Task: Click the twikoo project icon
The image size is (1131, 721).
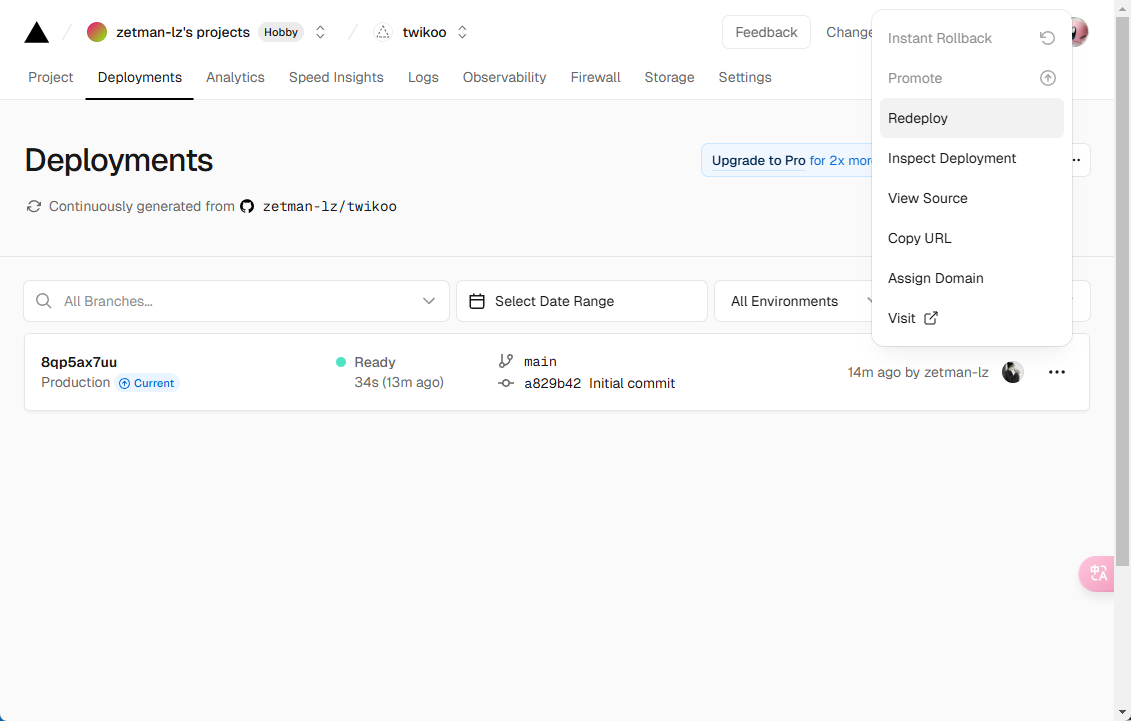Action: tap(383, 32)
